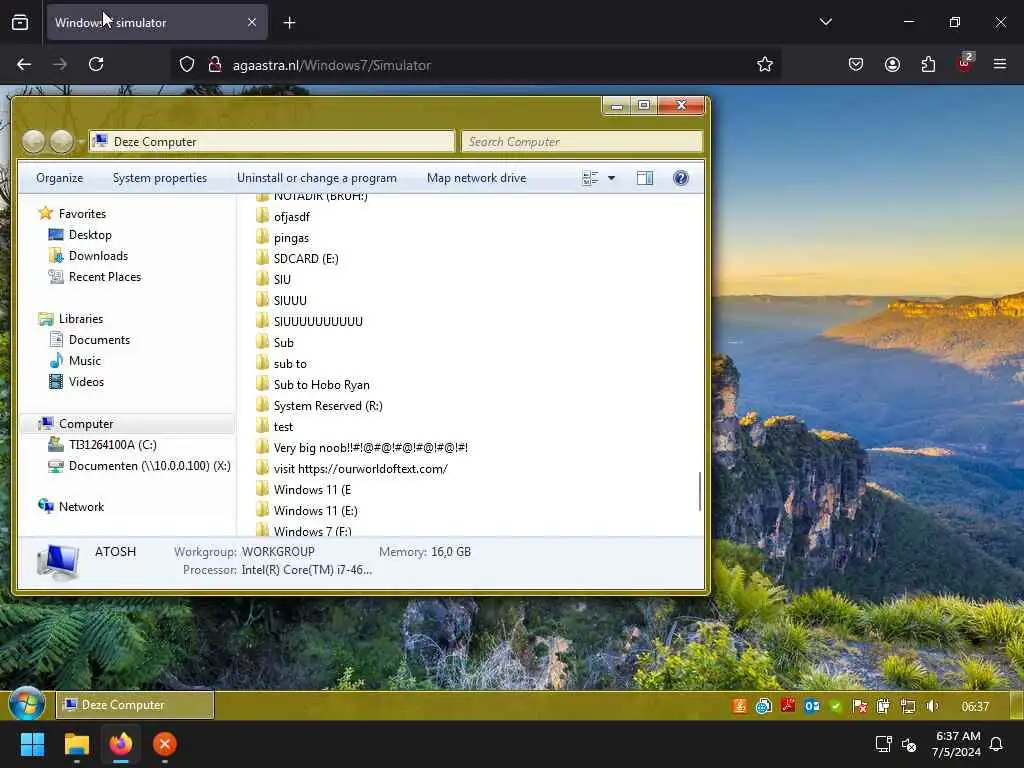Viewport: 1024px width, 768px height.
Task: Toggle the preview pane icon
Action: pyautogui.click(x=645, y=178)
